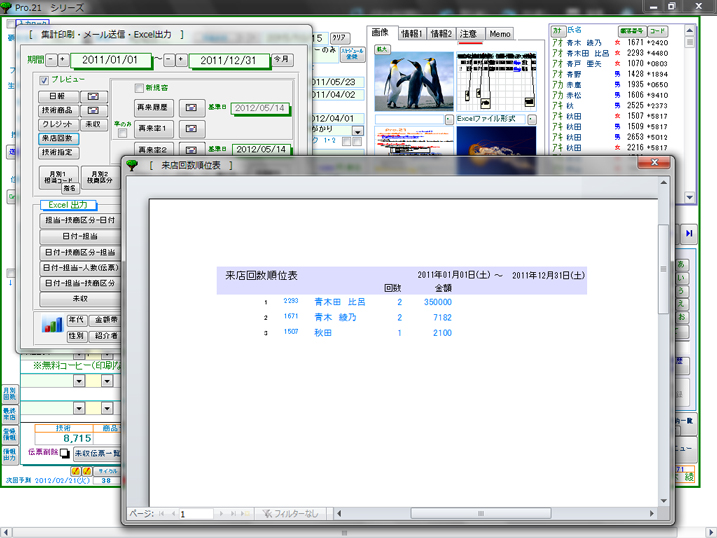Image resolution: width=717 pixels, height=538 pixels.
Task: Click the 拡大 enlarge image button
Action: 382,49
